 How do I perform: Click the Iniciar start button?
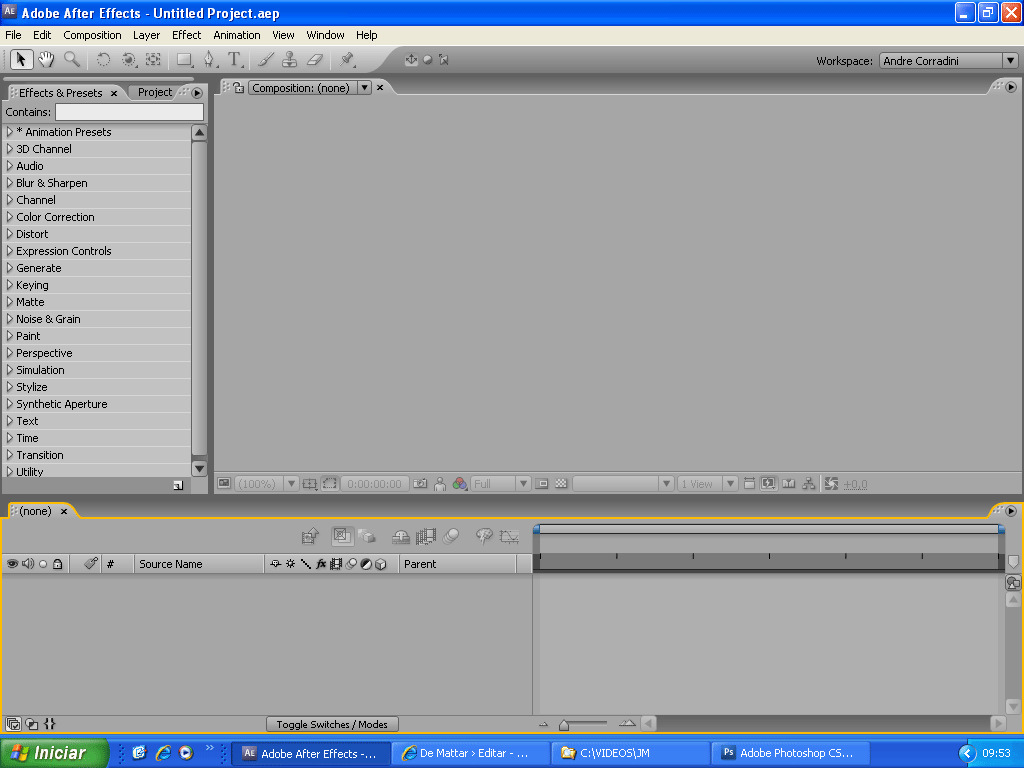54,753
